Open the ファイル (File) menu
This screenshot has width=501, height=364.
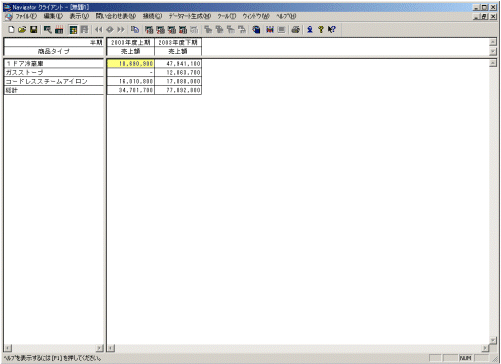pyautogui.click(x=26, y=16)
